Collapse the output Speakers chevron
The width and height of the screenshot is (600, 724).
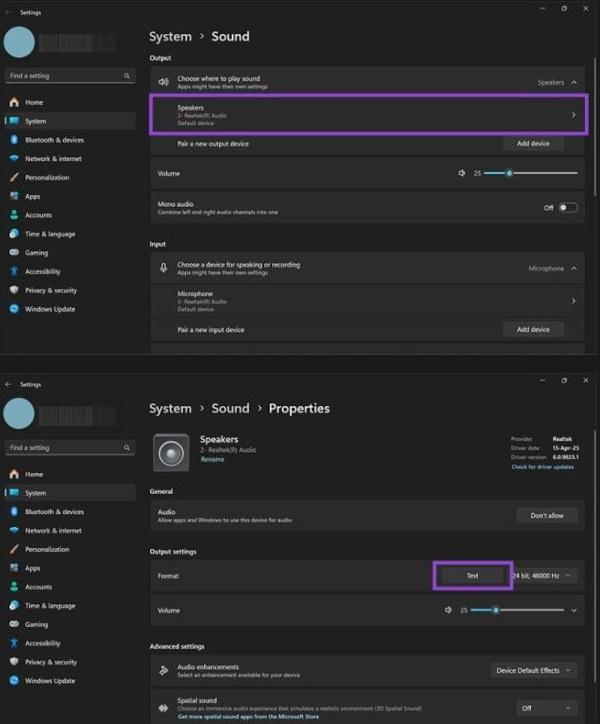click(574, 82)
